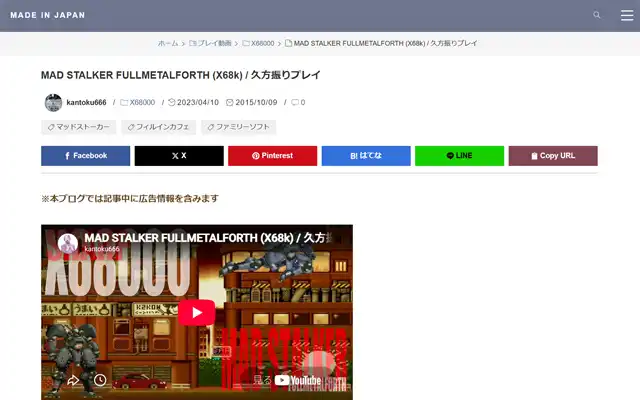Click the current page breadcrumb MAD STALKER FULLMETALFORTH

[x=381, y=43]
